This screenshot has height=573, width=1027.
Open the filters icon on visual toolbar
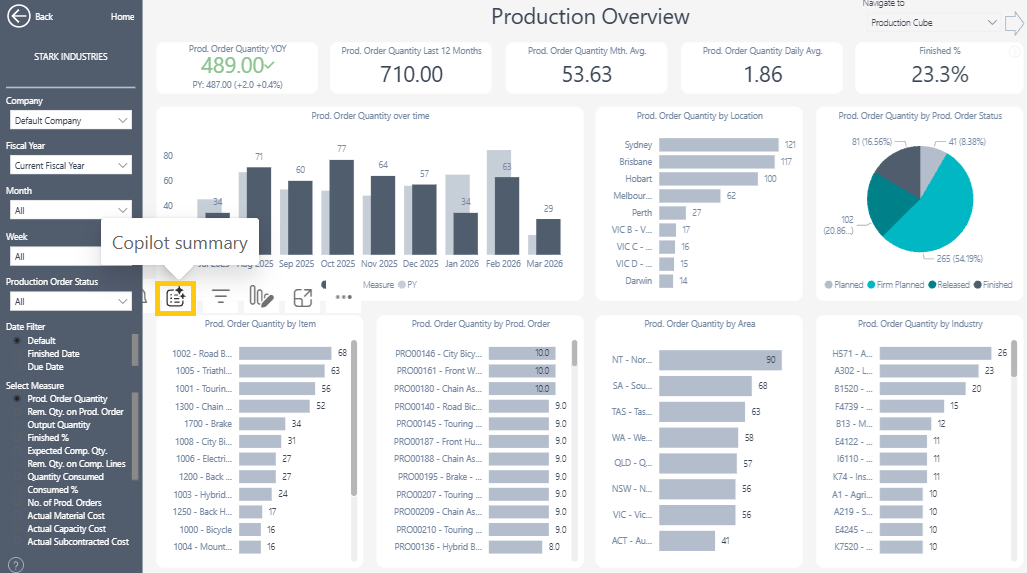(x=220, y=297)
